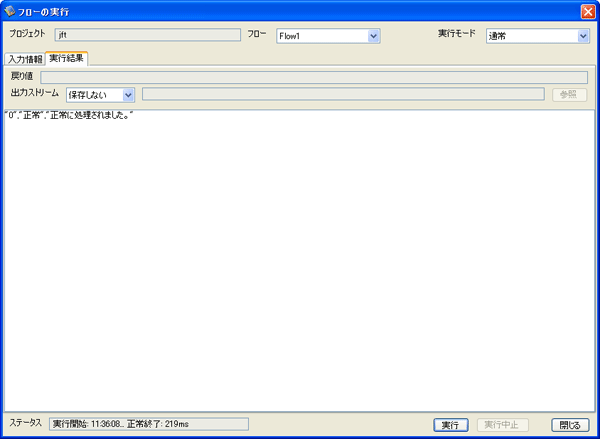The image size is (600, 439).
Task: Click the 出力ストリーム label
Action: pyautogui.click(x=34, y=93)
